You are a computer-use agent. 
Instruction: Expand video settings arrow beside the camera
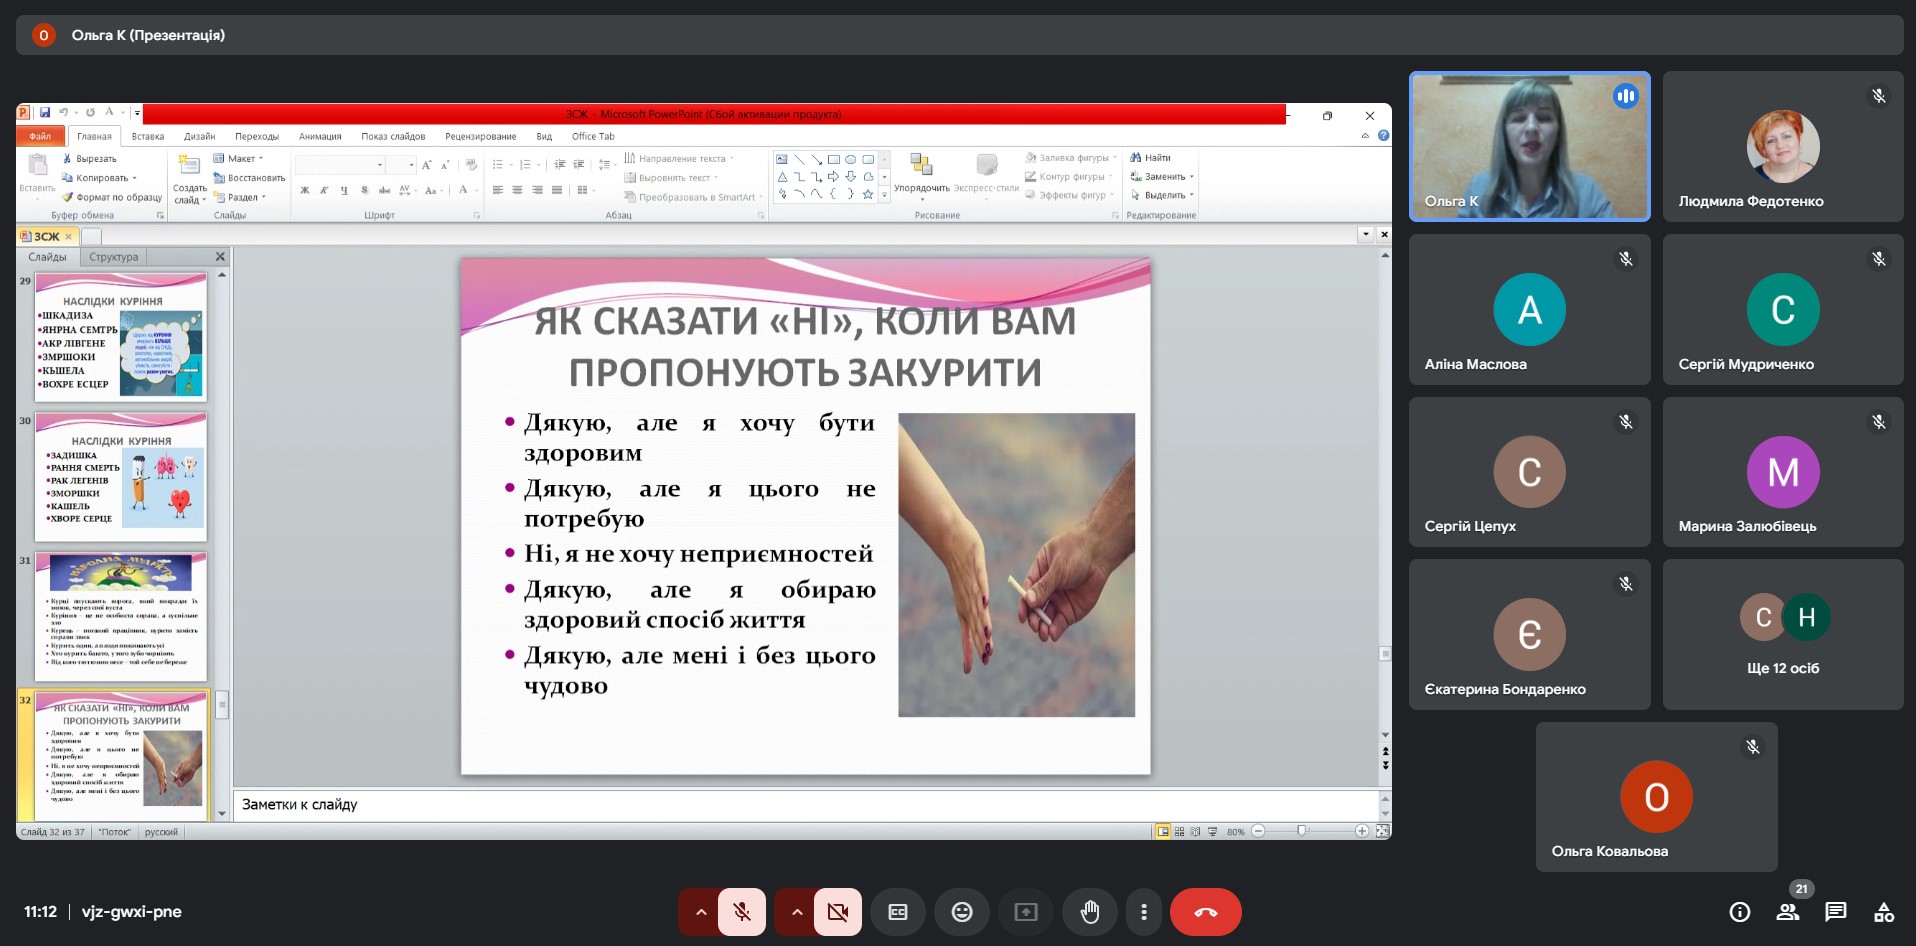(797, 912)
